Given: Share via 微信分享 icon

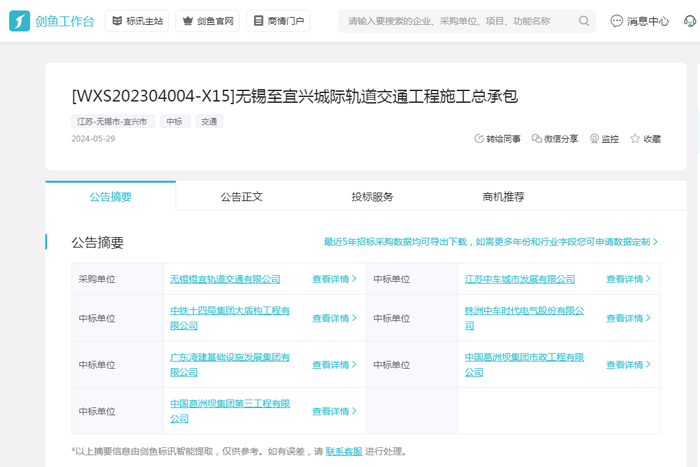Looking at the screenshot, I should 537,139.
